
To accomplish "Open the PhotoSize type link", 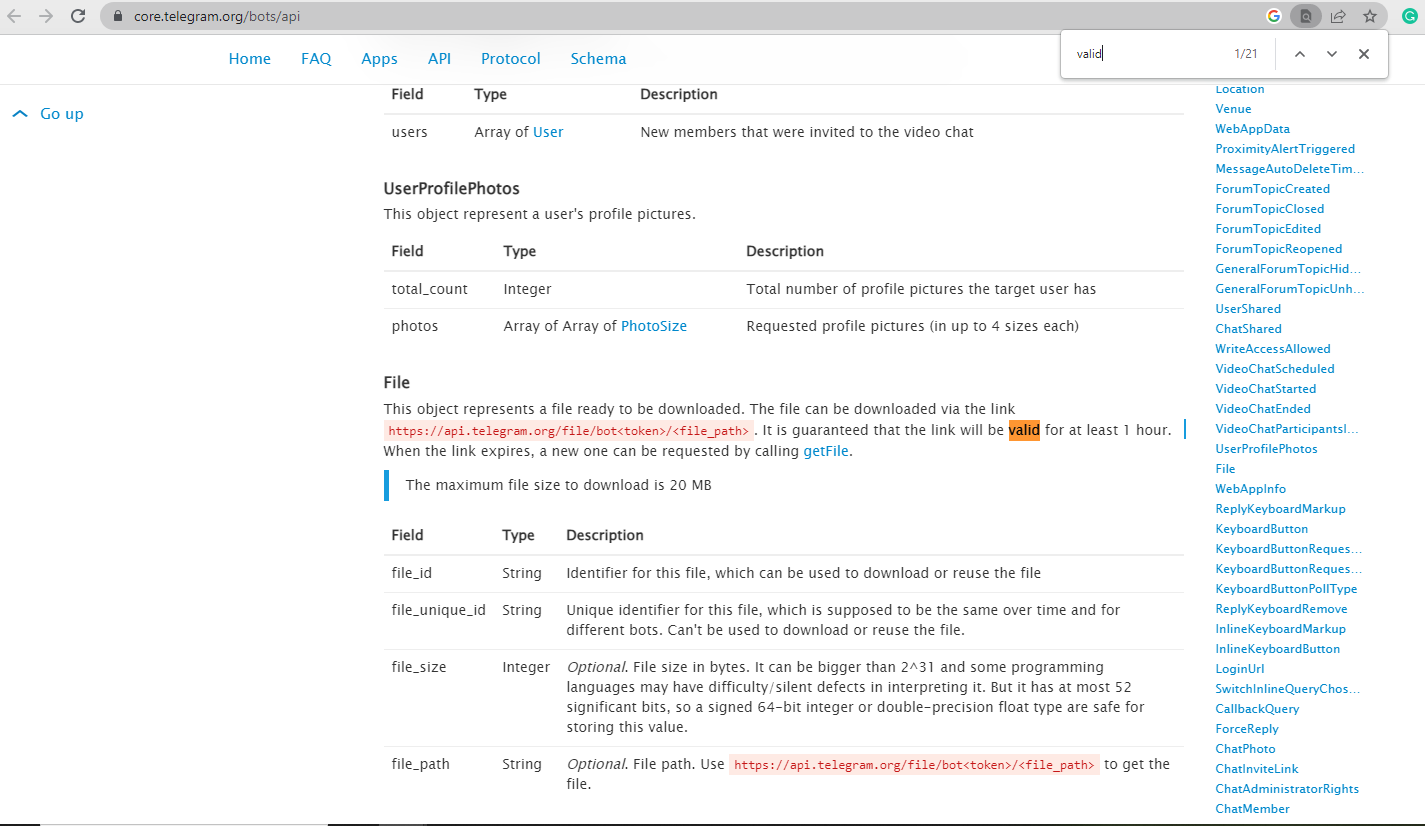I will 653,326.
